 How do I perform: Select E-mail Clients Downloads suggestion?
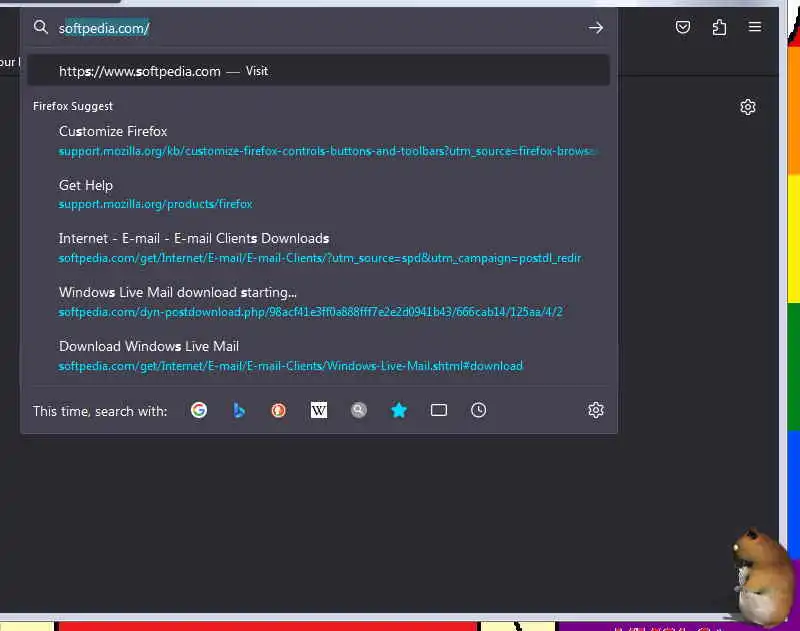(319, 248)
